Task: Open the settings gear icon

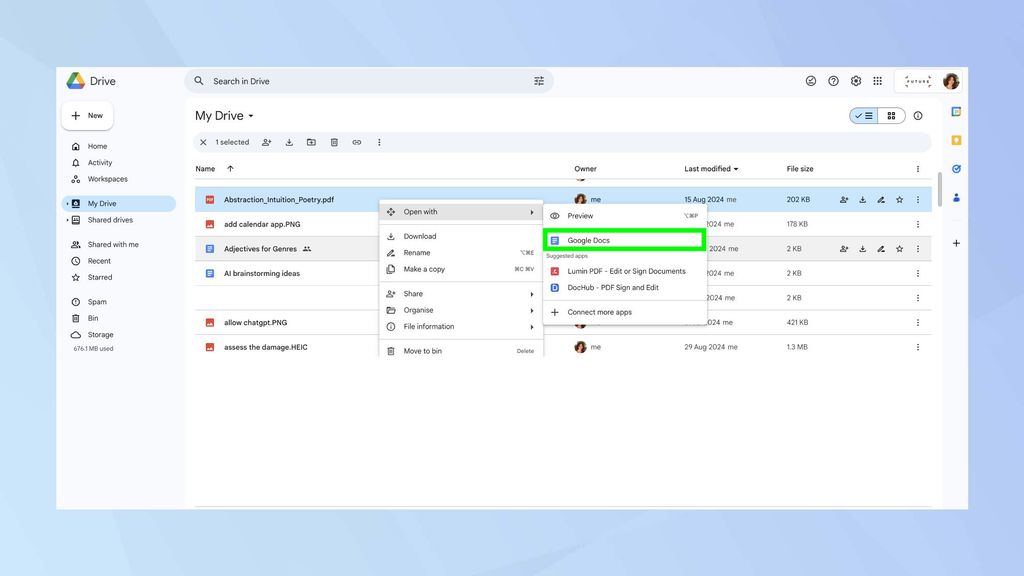Action: (x=856, y=81)
